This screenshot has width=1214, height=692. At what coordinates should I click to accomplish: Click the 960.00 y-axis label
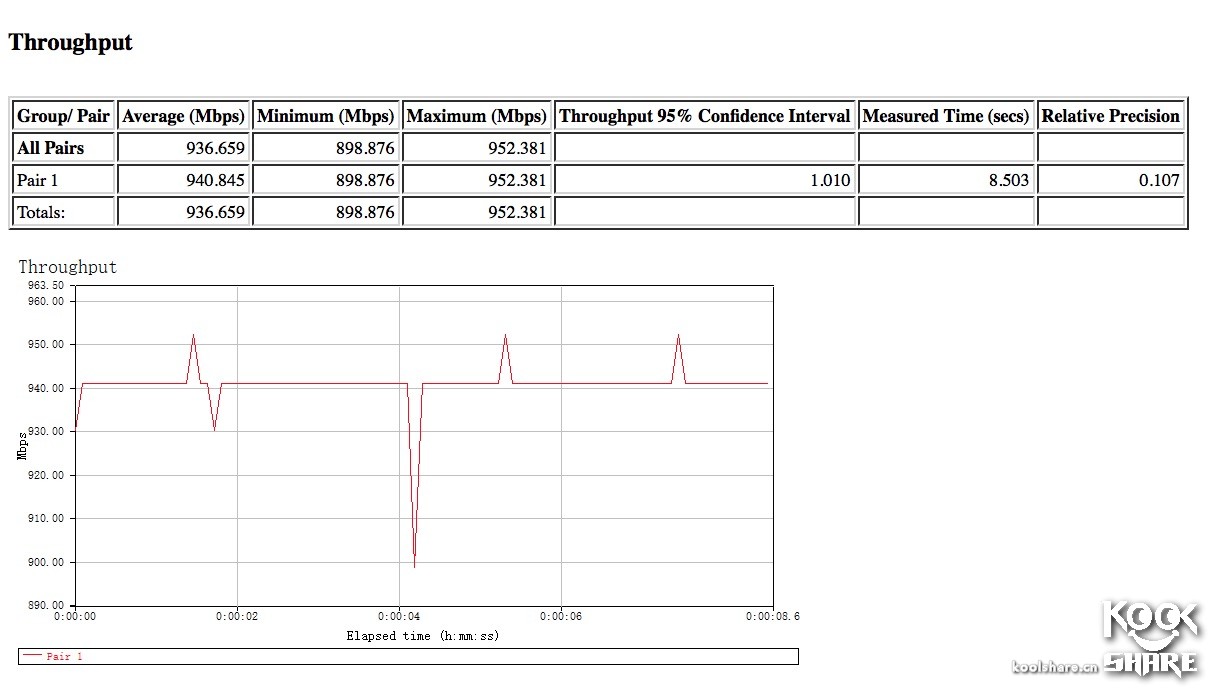[x=46, y=301]
